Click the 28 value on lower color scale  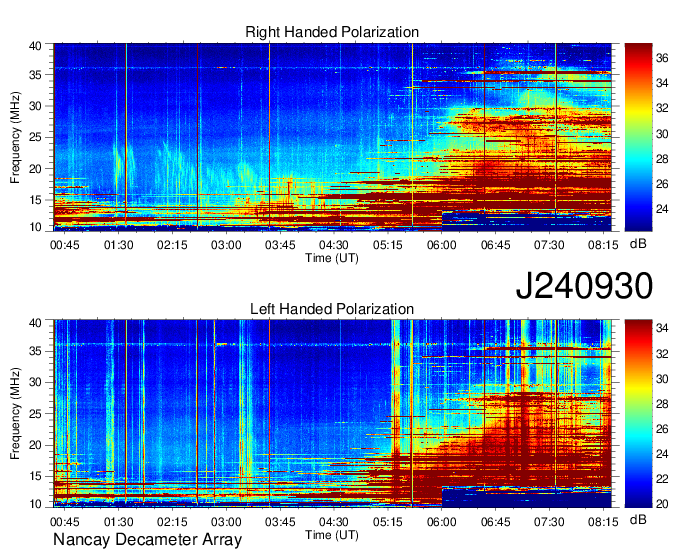click(662, 404)
